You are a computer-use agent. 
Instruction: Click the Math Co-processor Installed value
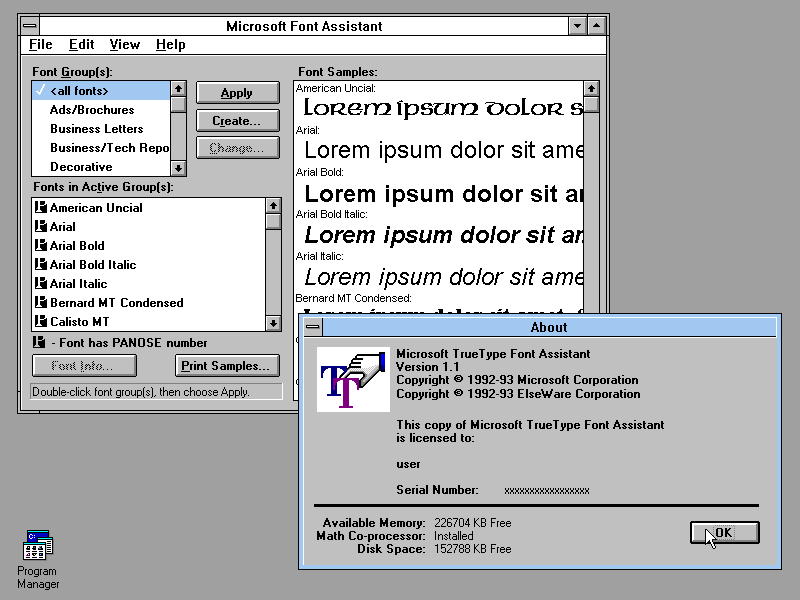click(454, 536)
